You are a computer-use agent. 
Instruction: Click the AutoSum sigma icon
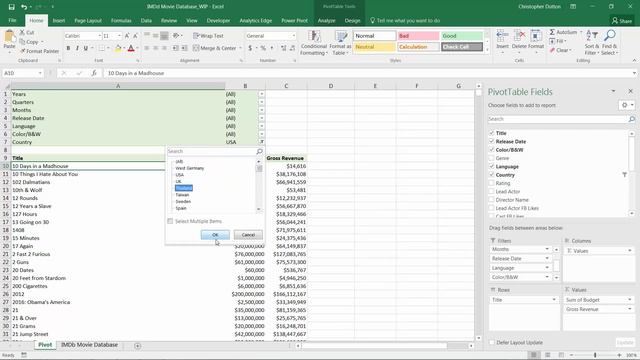pyautogui.click(x=552, y=32)
